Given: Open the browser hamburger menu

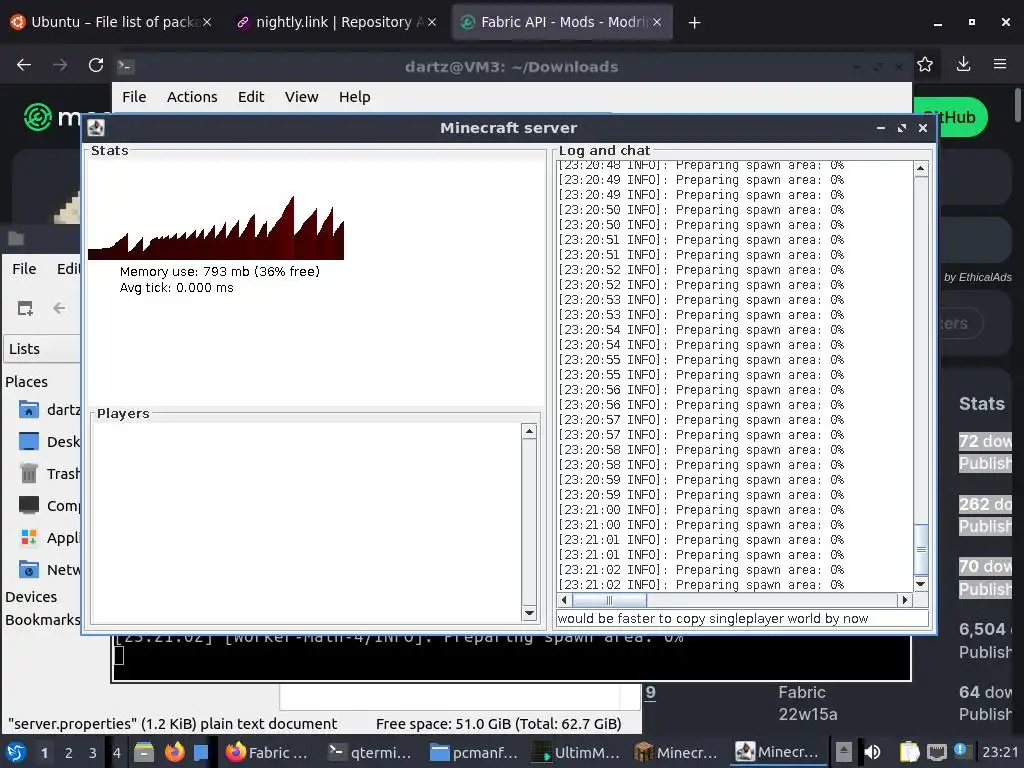Looking at the screenshot, I should click(x=1000, y=64).
